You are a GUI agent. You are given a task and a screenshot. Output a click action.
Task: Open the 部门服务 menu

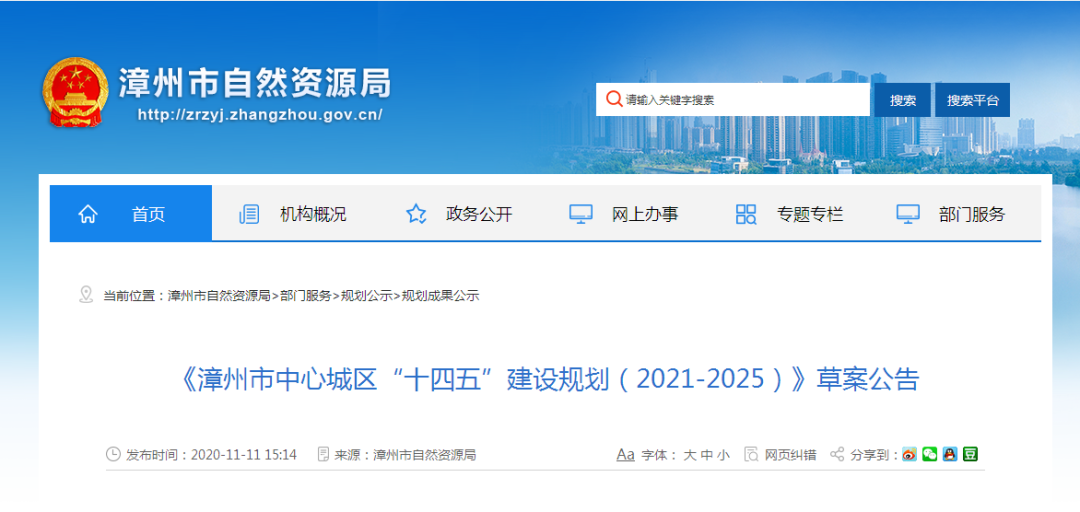click(x=971, y=214)
